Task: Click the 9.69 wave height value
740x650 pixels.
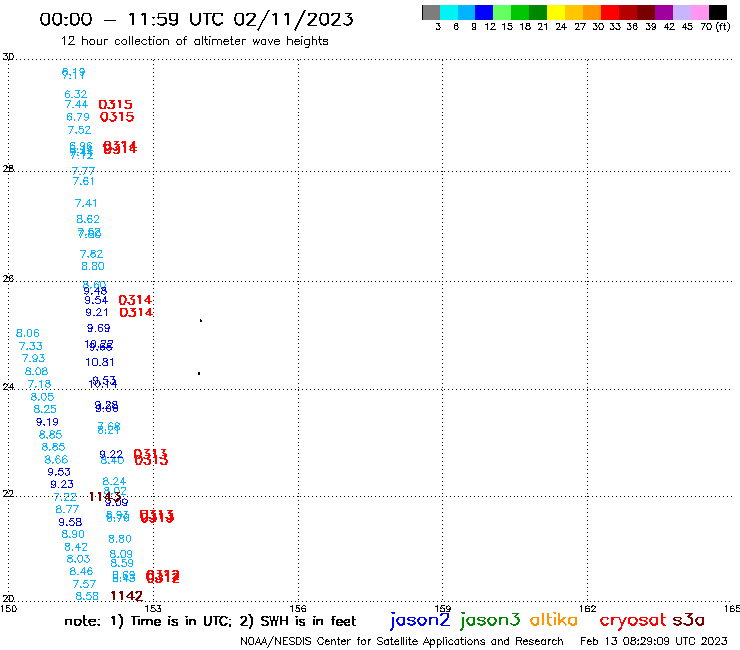Action: point(99,328)
